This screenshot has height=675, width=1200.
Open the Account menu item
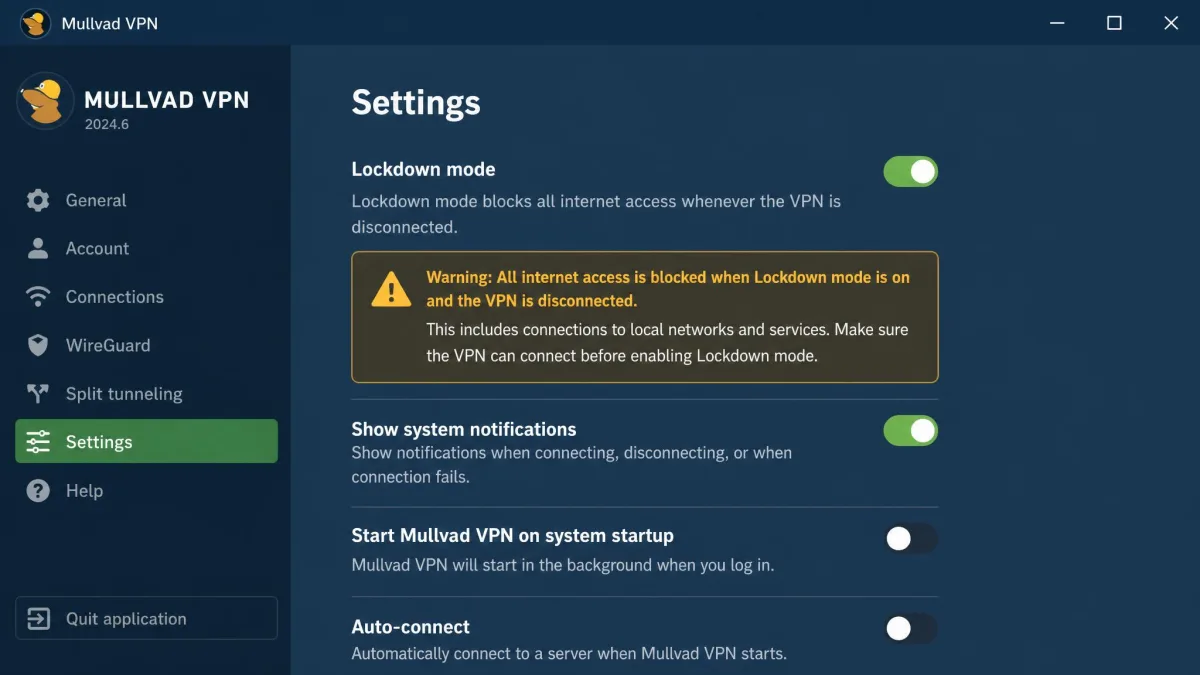pyautogui.click(x=146, y=248)
